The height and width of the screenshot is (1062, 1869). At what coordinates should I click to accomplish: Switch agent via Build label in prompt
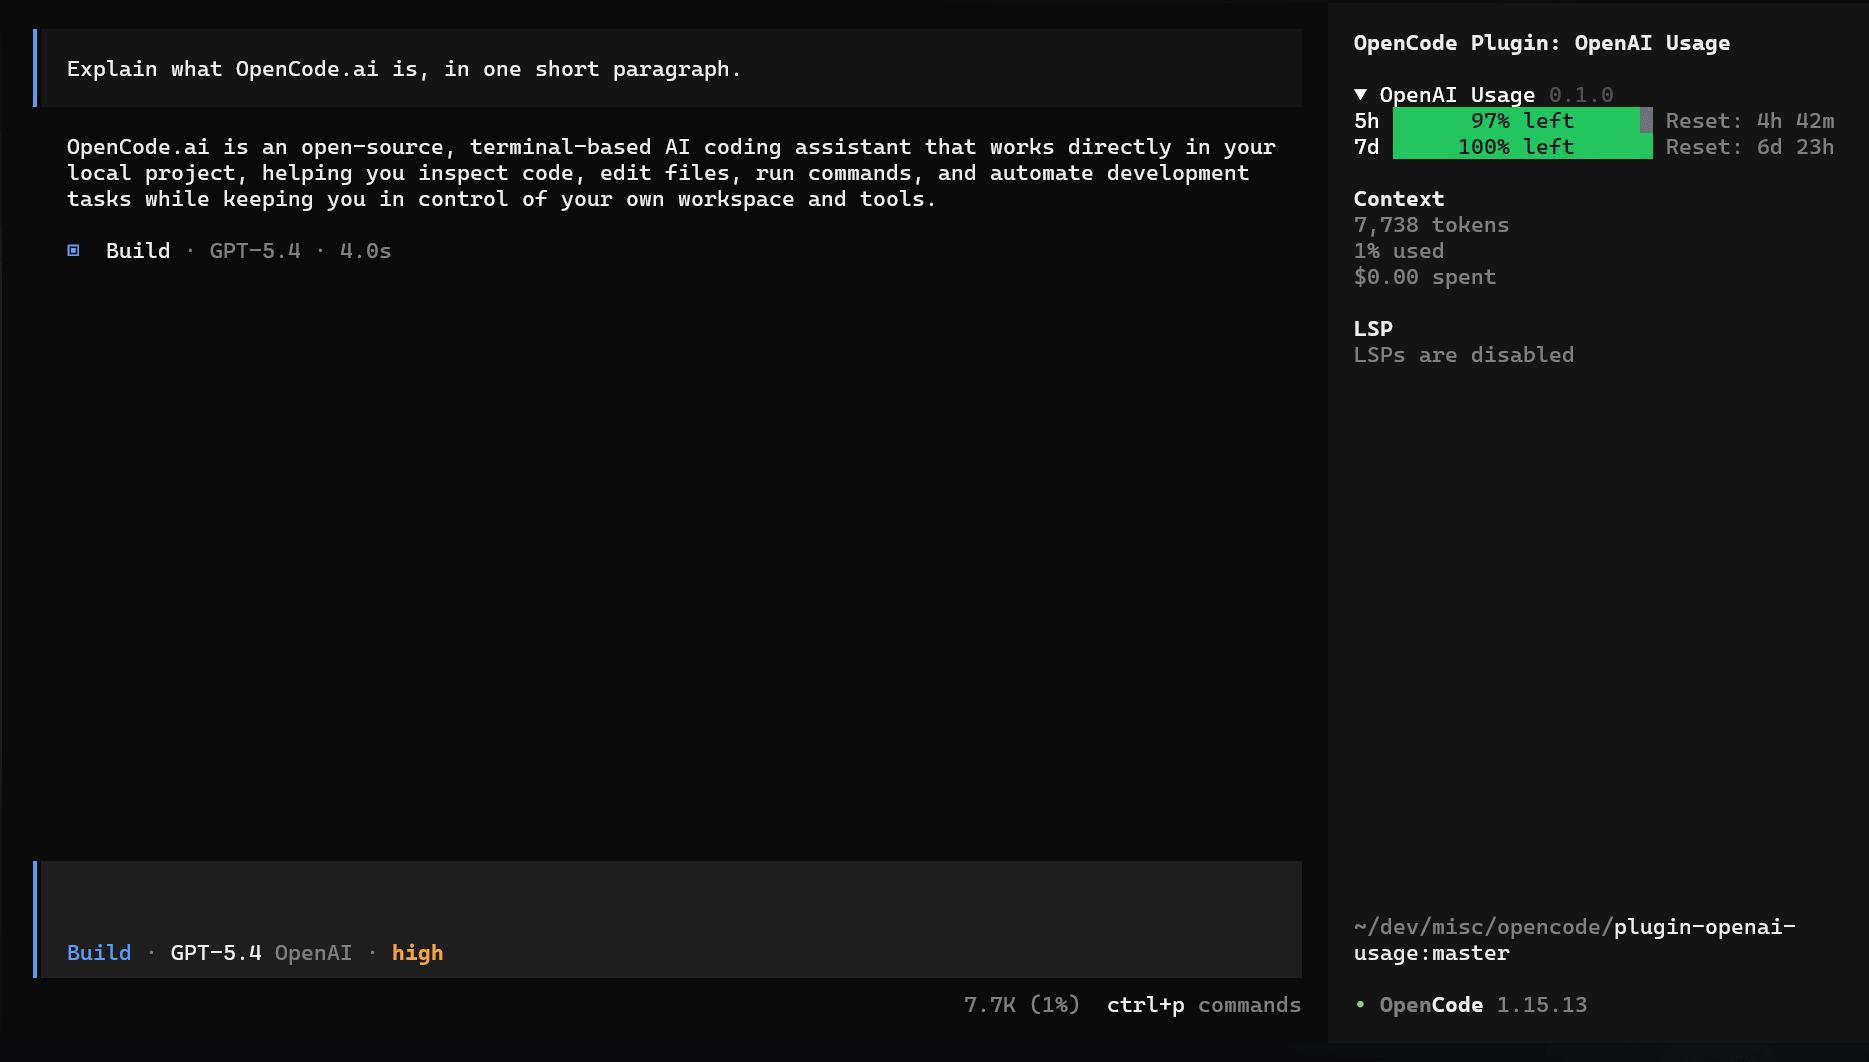point(99,952)
